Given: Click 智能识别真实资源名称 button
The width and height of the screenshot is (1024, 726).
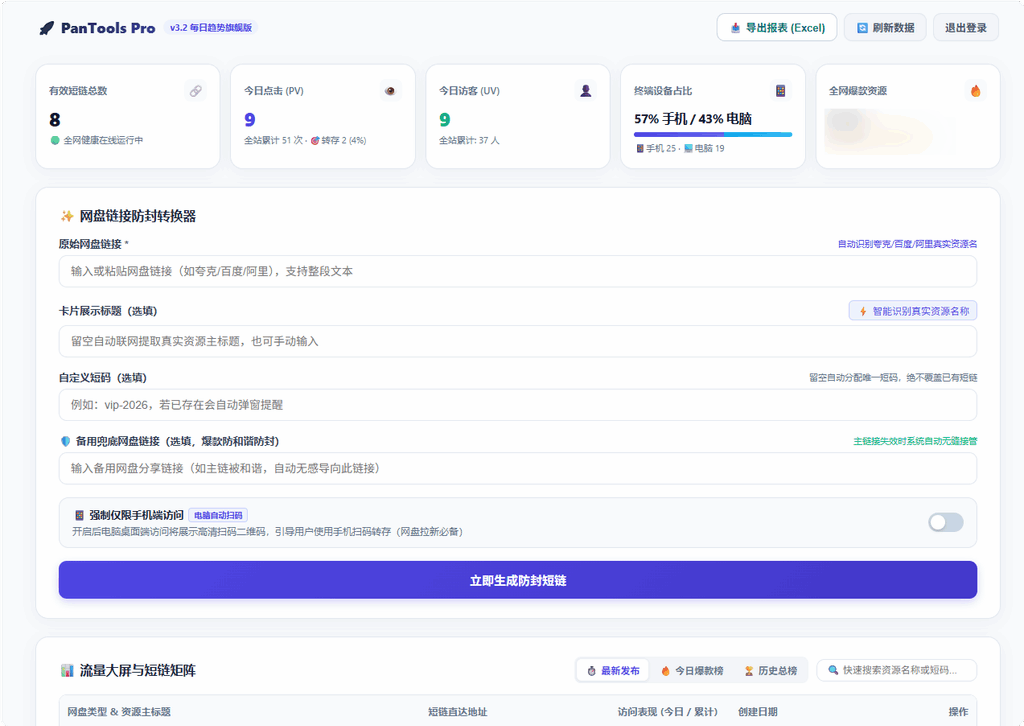Looking at the screenshot, I should pyautogui.click(x=913, y=311).
